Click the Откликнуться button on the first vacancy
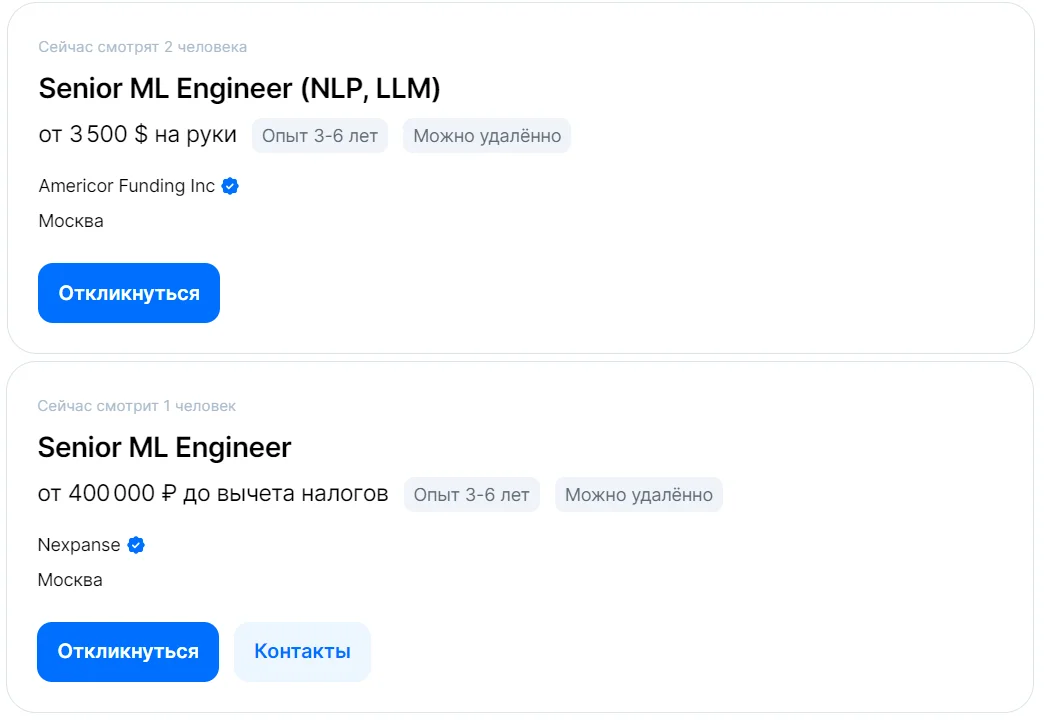 tap(128, 292)
